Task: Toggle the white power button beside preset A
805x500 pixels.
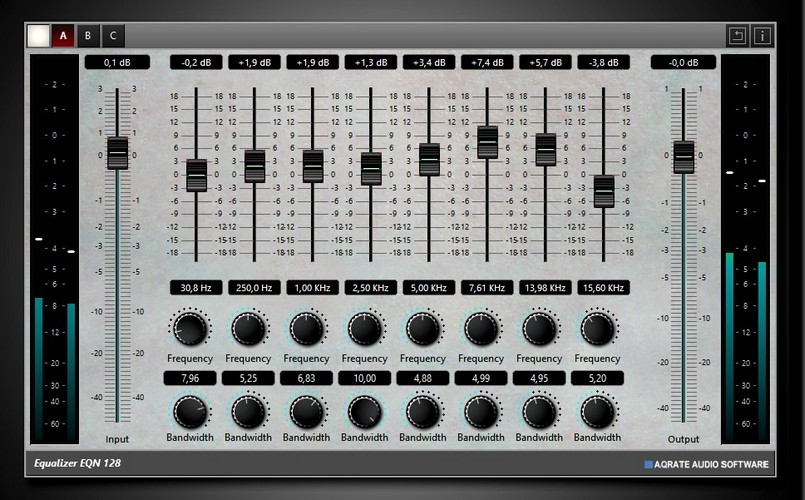Action: click(x=39, y=36)
